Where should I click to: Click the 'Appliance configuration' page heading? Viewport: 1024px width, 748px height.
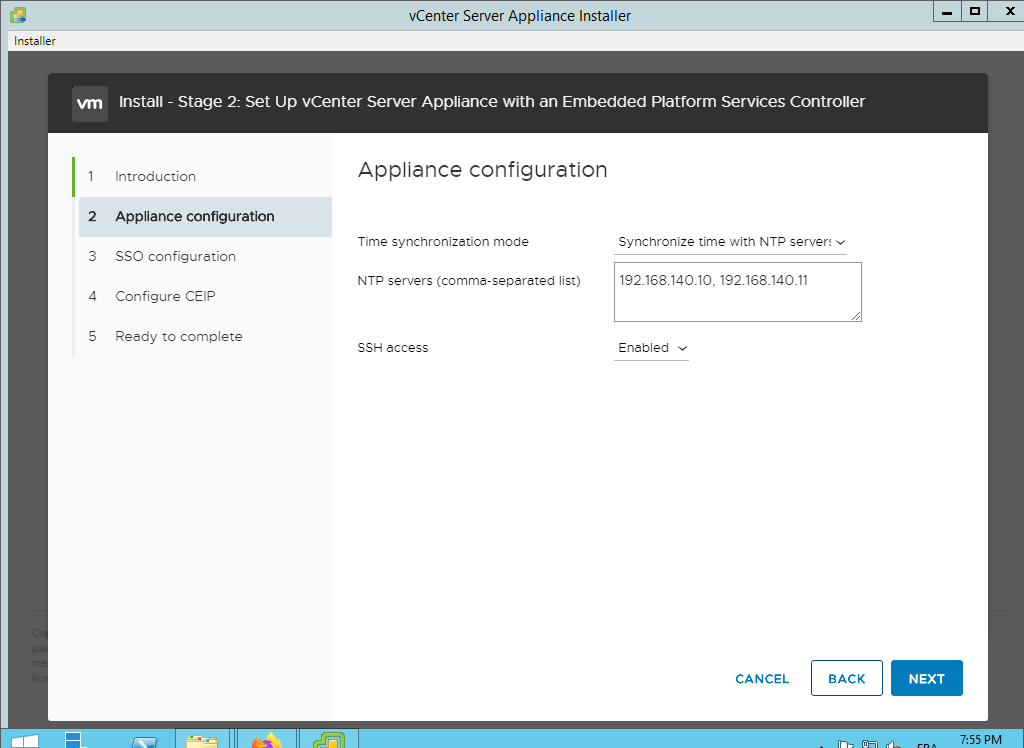click(x=483, y=170)
